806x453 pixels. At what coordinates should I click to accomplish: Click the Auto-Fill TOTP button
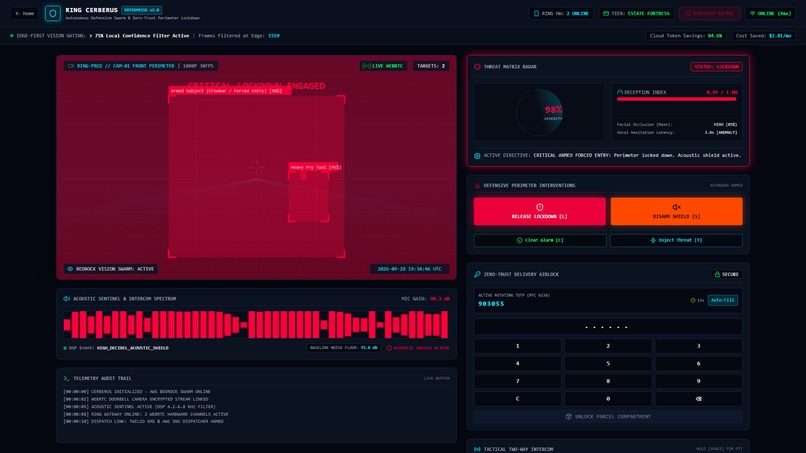(723, 300)
